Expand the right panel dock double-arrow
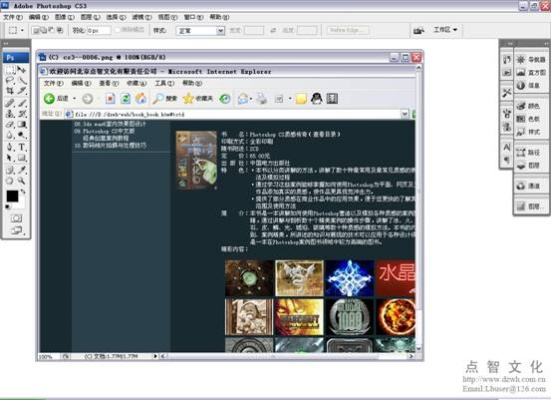Image resolution: width=551 pixels, height=400 pixels. pos(546,43)
